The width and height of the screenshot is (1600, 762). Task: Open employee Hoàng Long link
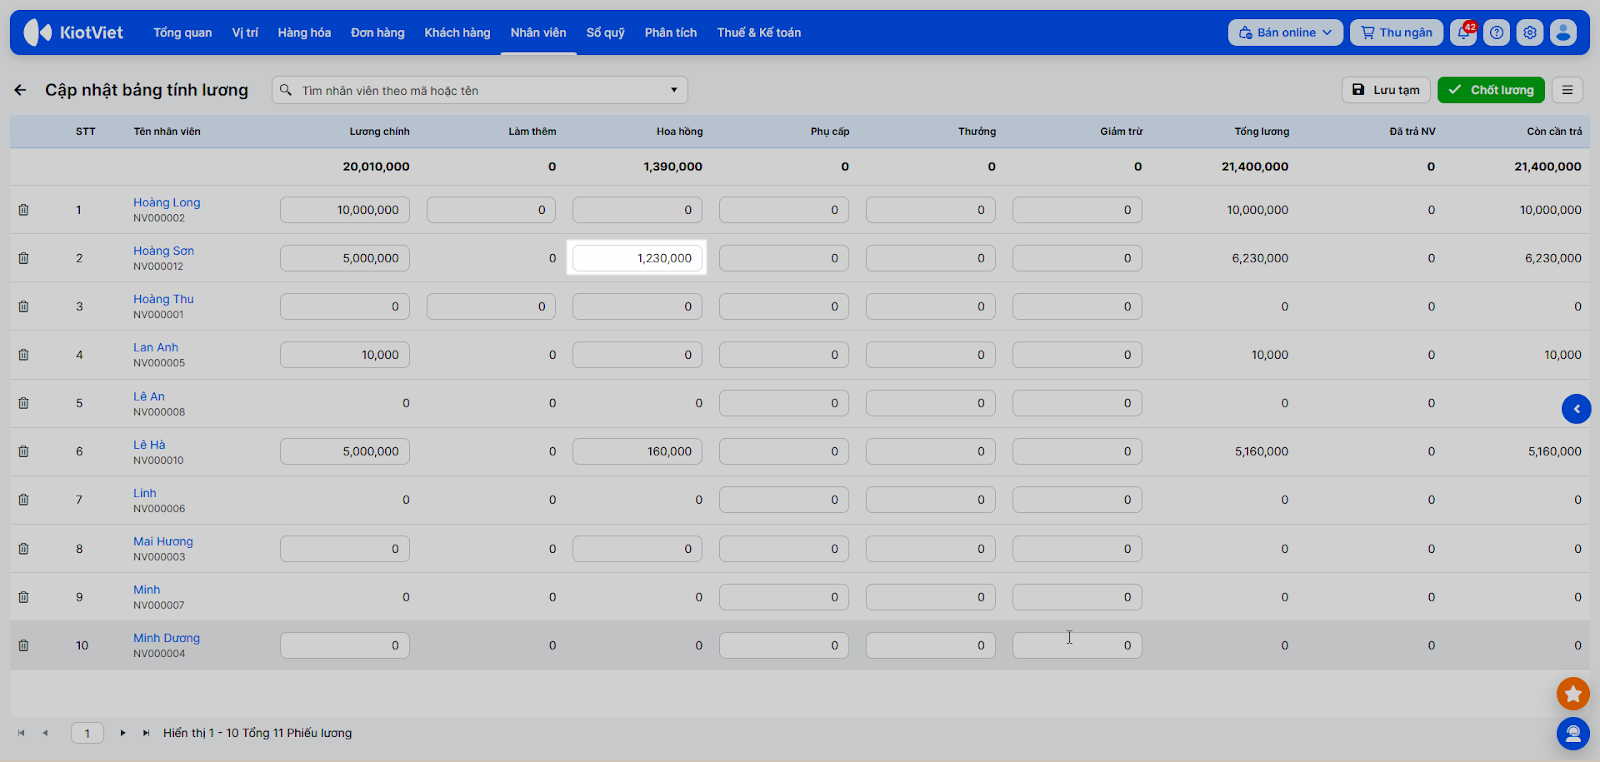click(x=167, y=203)
